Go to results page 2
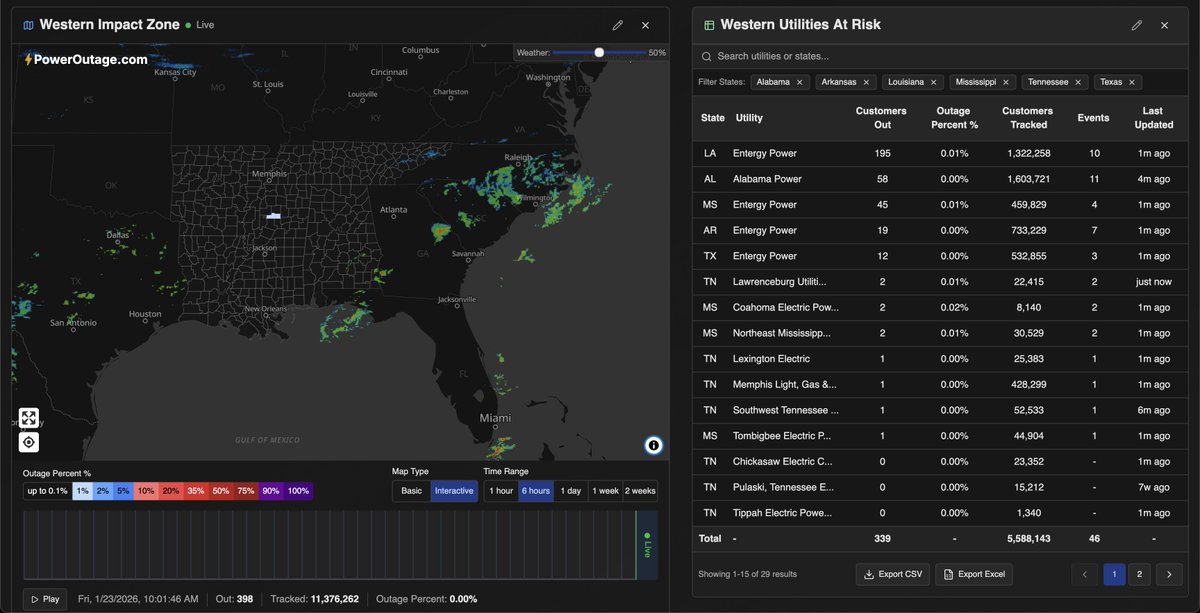Image resolution: width=1200 pixels, height=613 pixels. pyautogui.click(x=1140, y=574)
